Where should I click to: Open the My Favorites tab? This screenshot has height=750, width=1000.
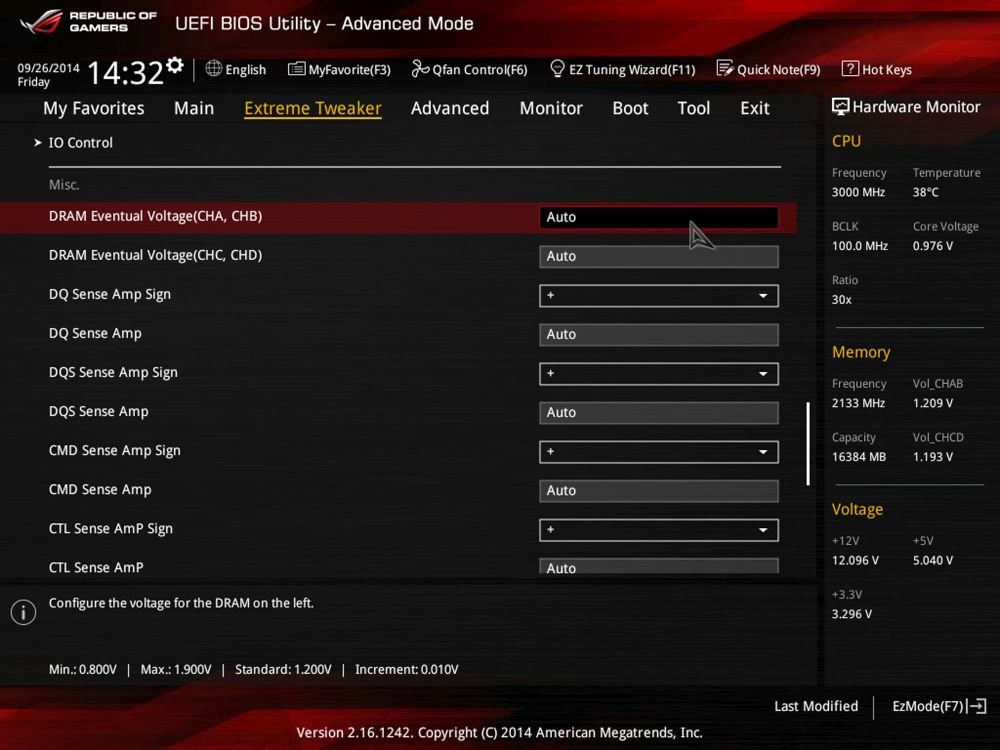[x=94, y=108]
